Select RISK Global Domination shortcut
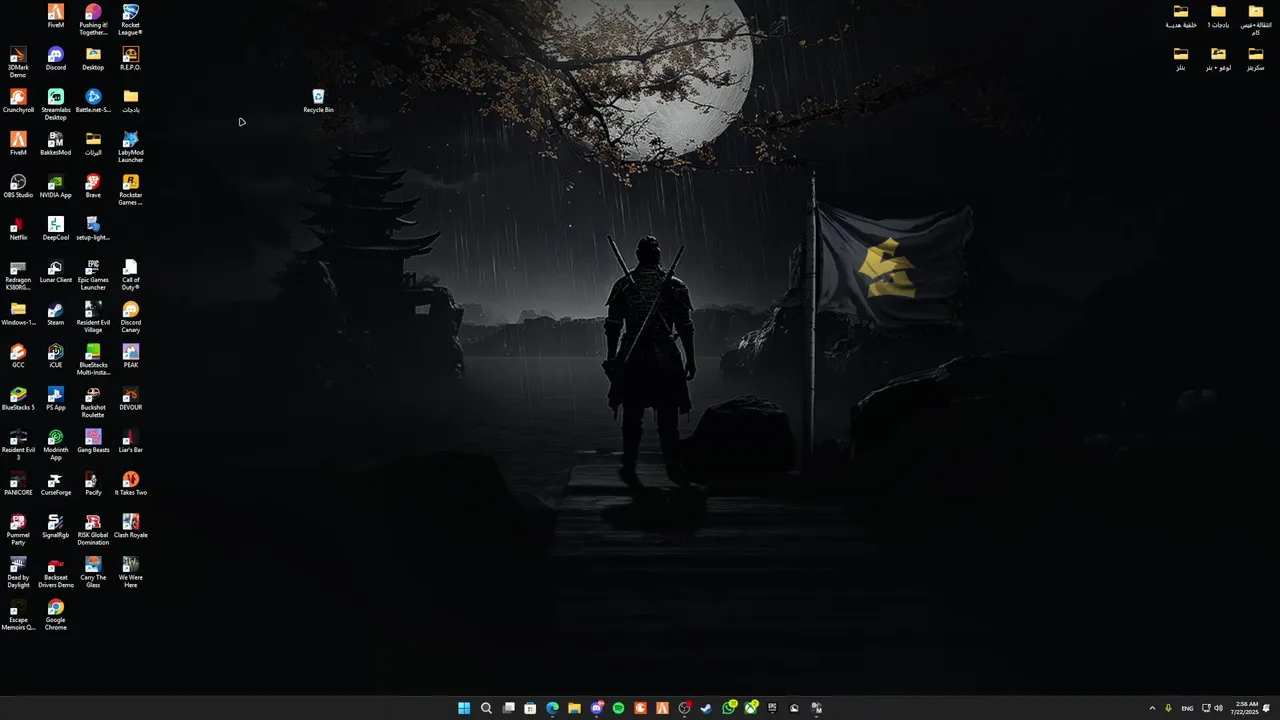This screenshot has width=1280, height=720. (93, 530)
